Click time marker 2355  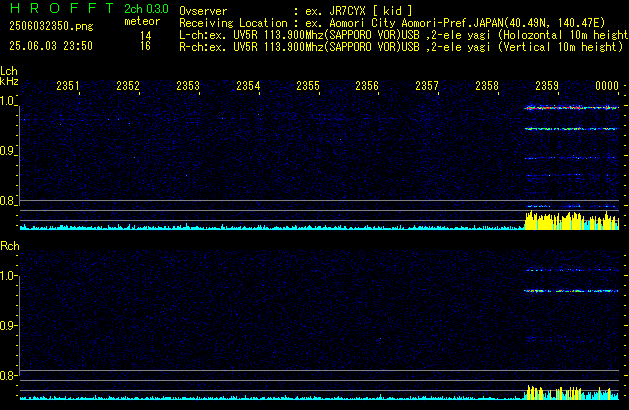pos(308,86)
